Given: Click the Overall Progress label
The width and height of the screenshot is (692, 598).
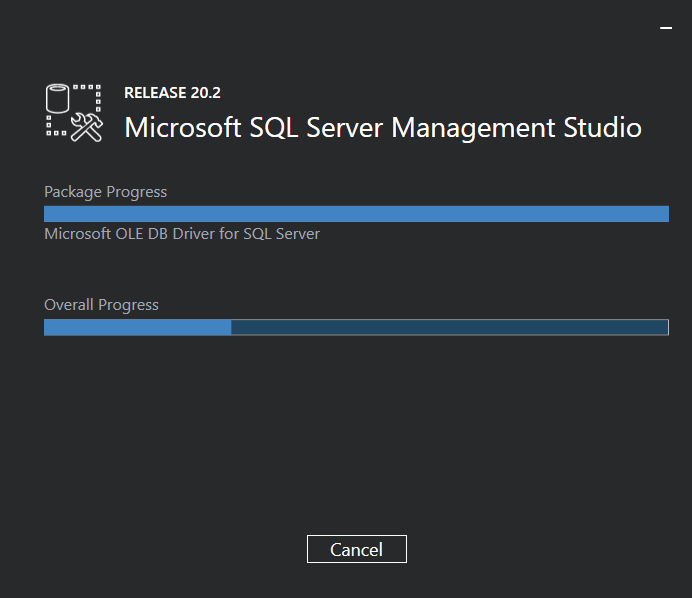Looking at the screenshot, I should coord(101,305).
